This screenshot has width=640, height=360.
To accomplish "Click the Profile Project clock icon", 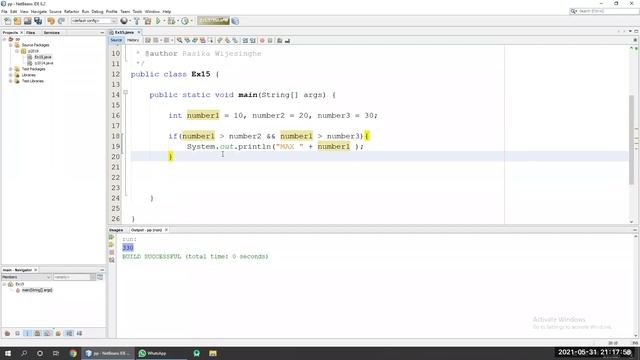I will click(x=185, y=21).
